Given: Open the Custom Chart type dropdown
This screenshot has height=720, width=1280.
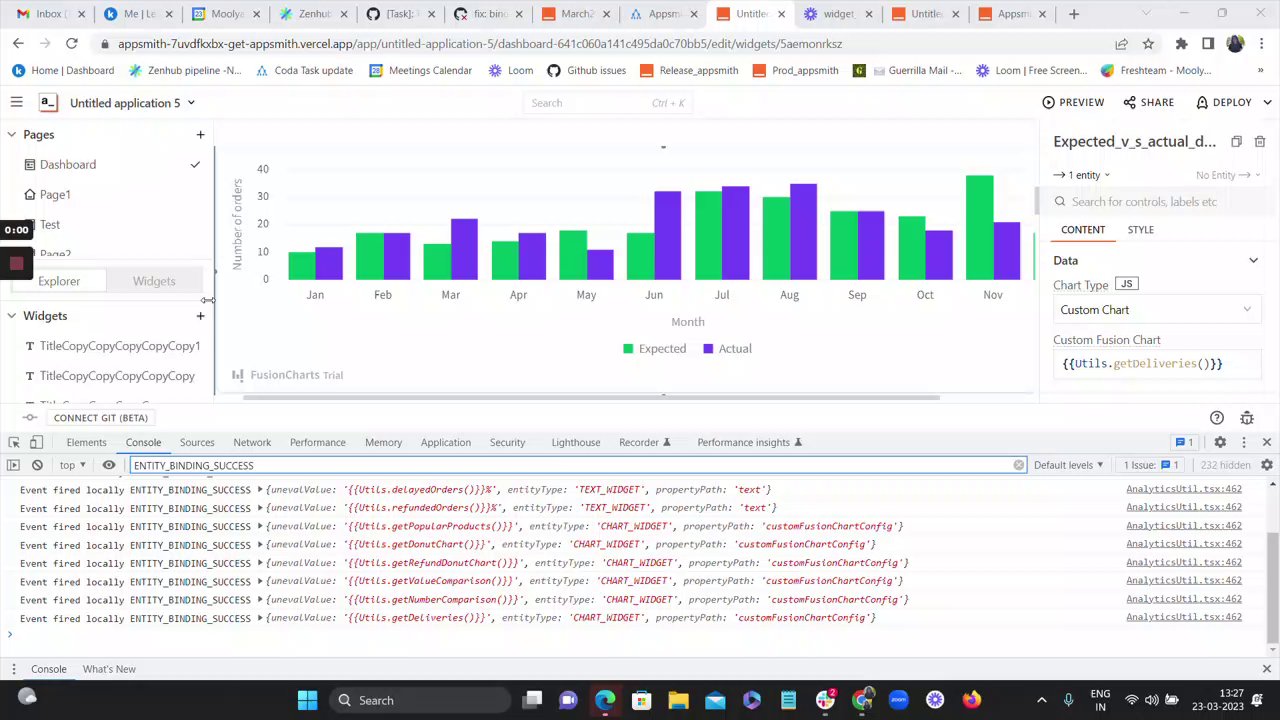Looking at the screenshot, I should [1157, 310].
